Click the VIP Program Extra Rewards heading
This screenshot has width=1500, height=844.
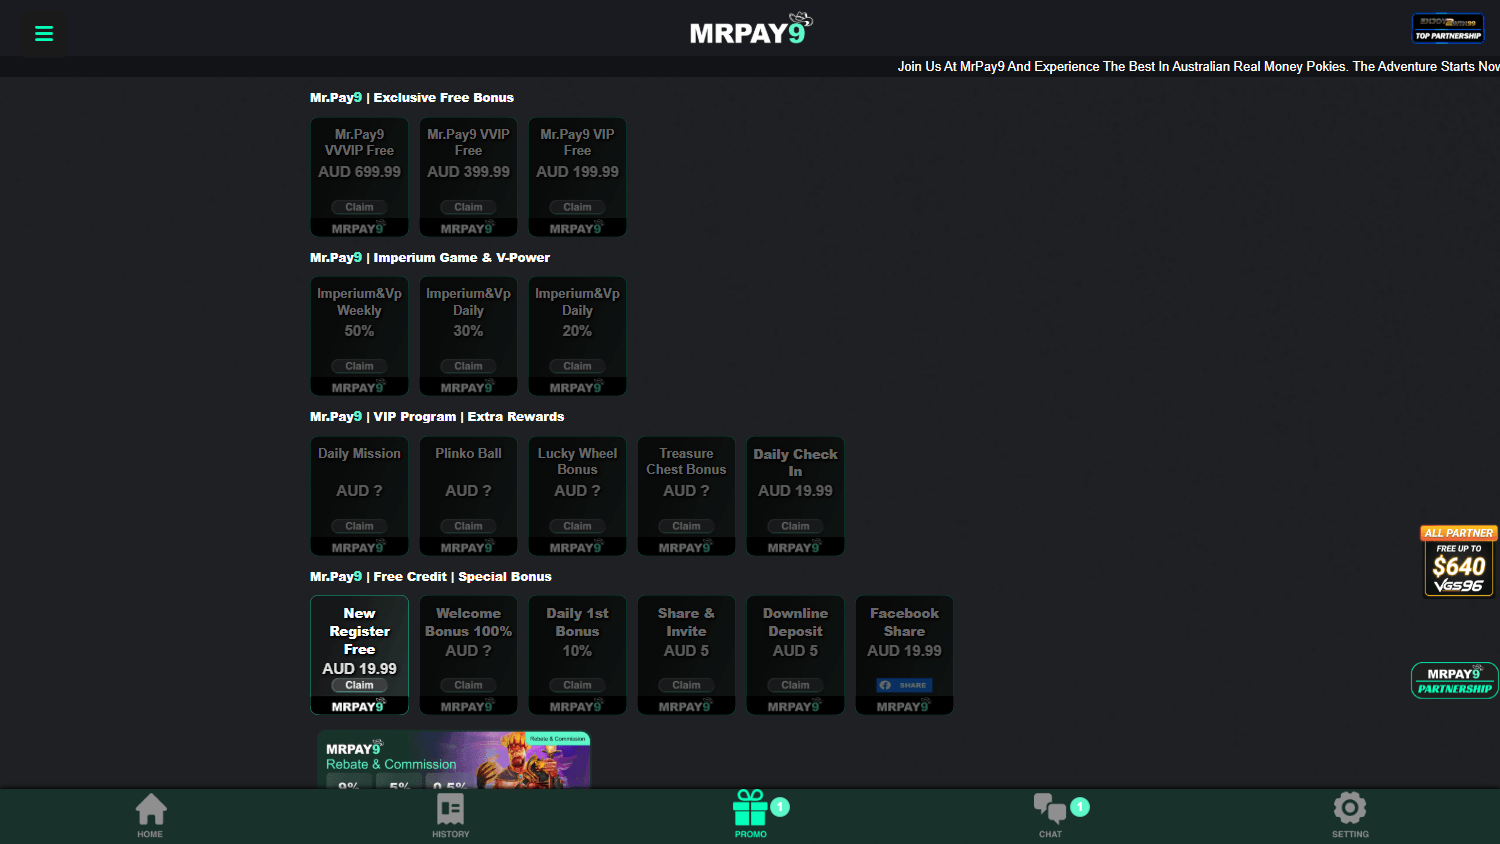click(x=437, y=416)
